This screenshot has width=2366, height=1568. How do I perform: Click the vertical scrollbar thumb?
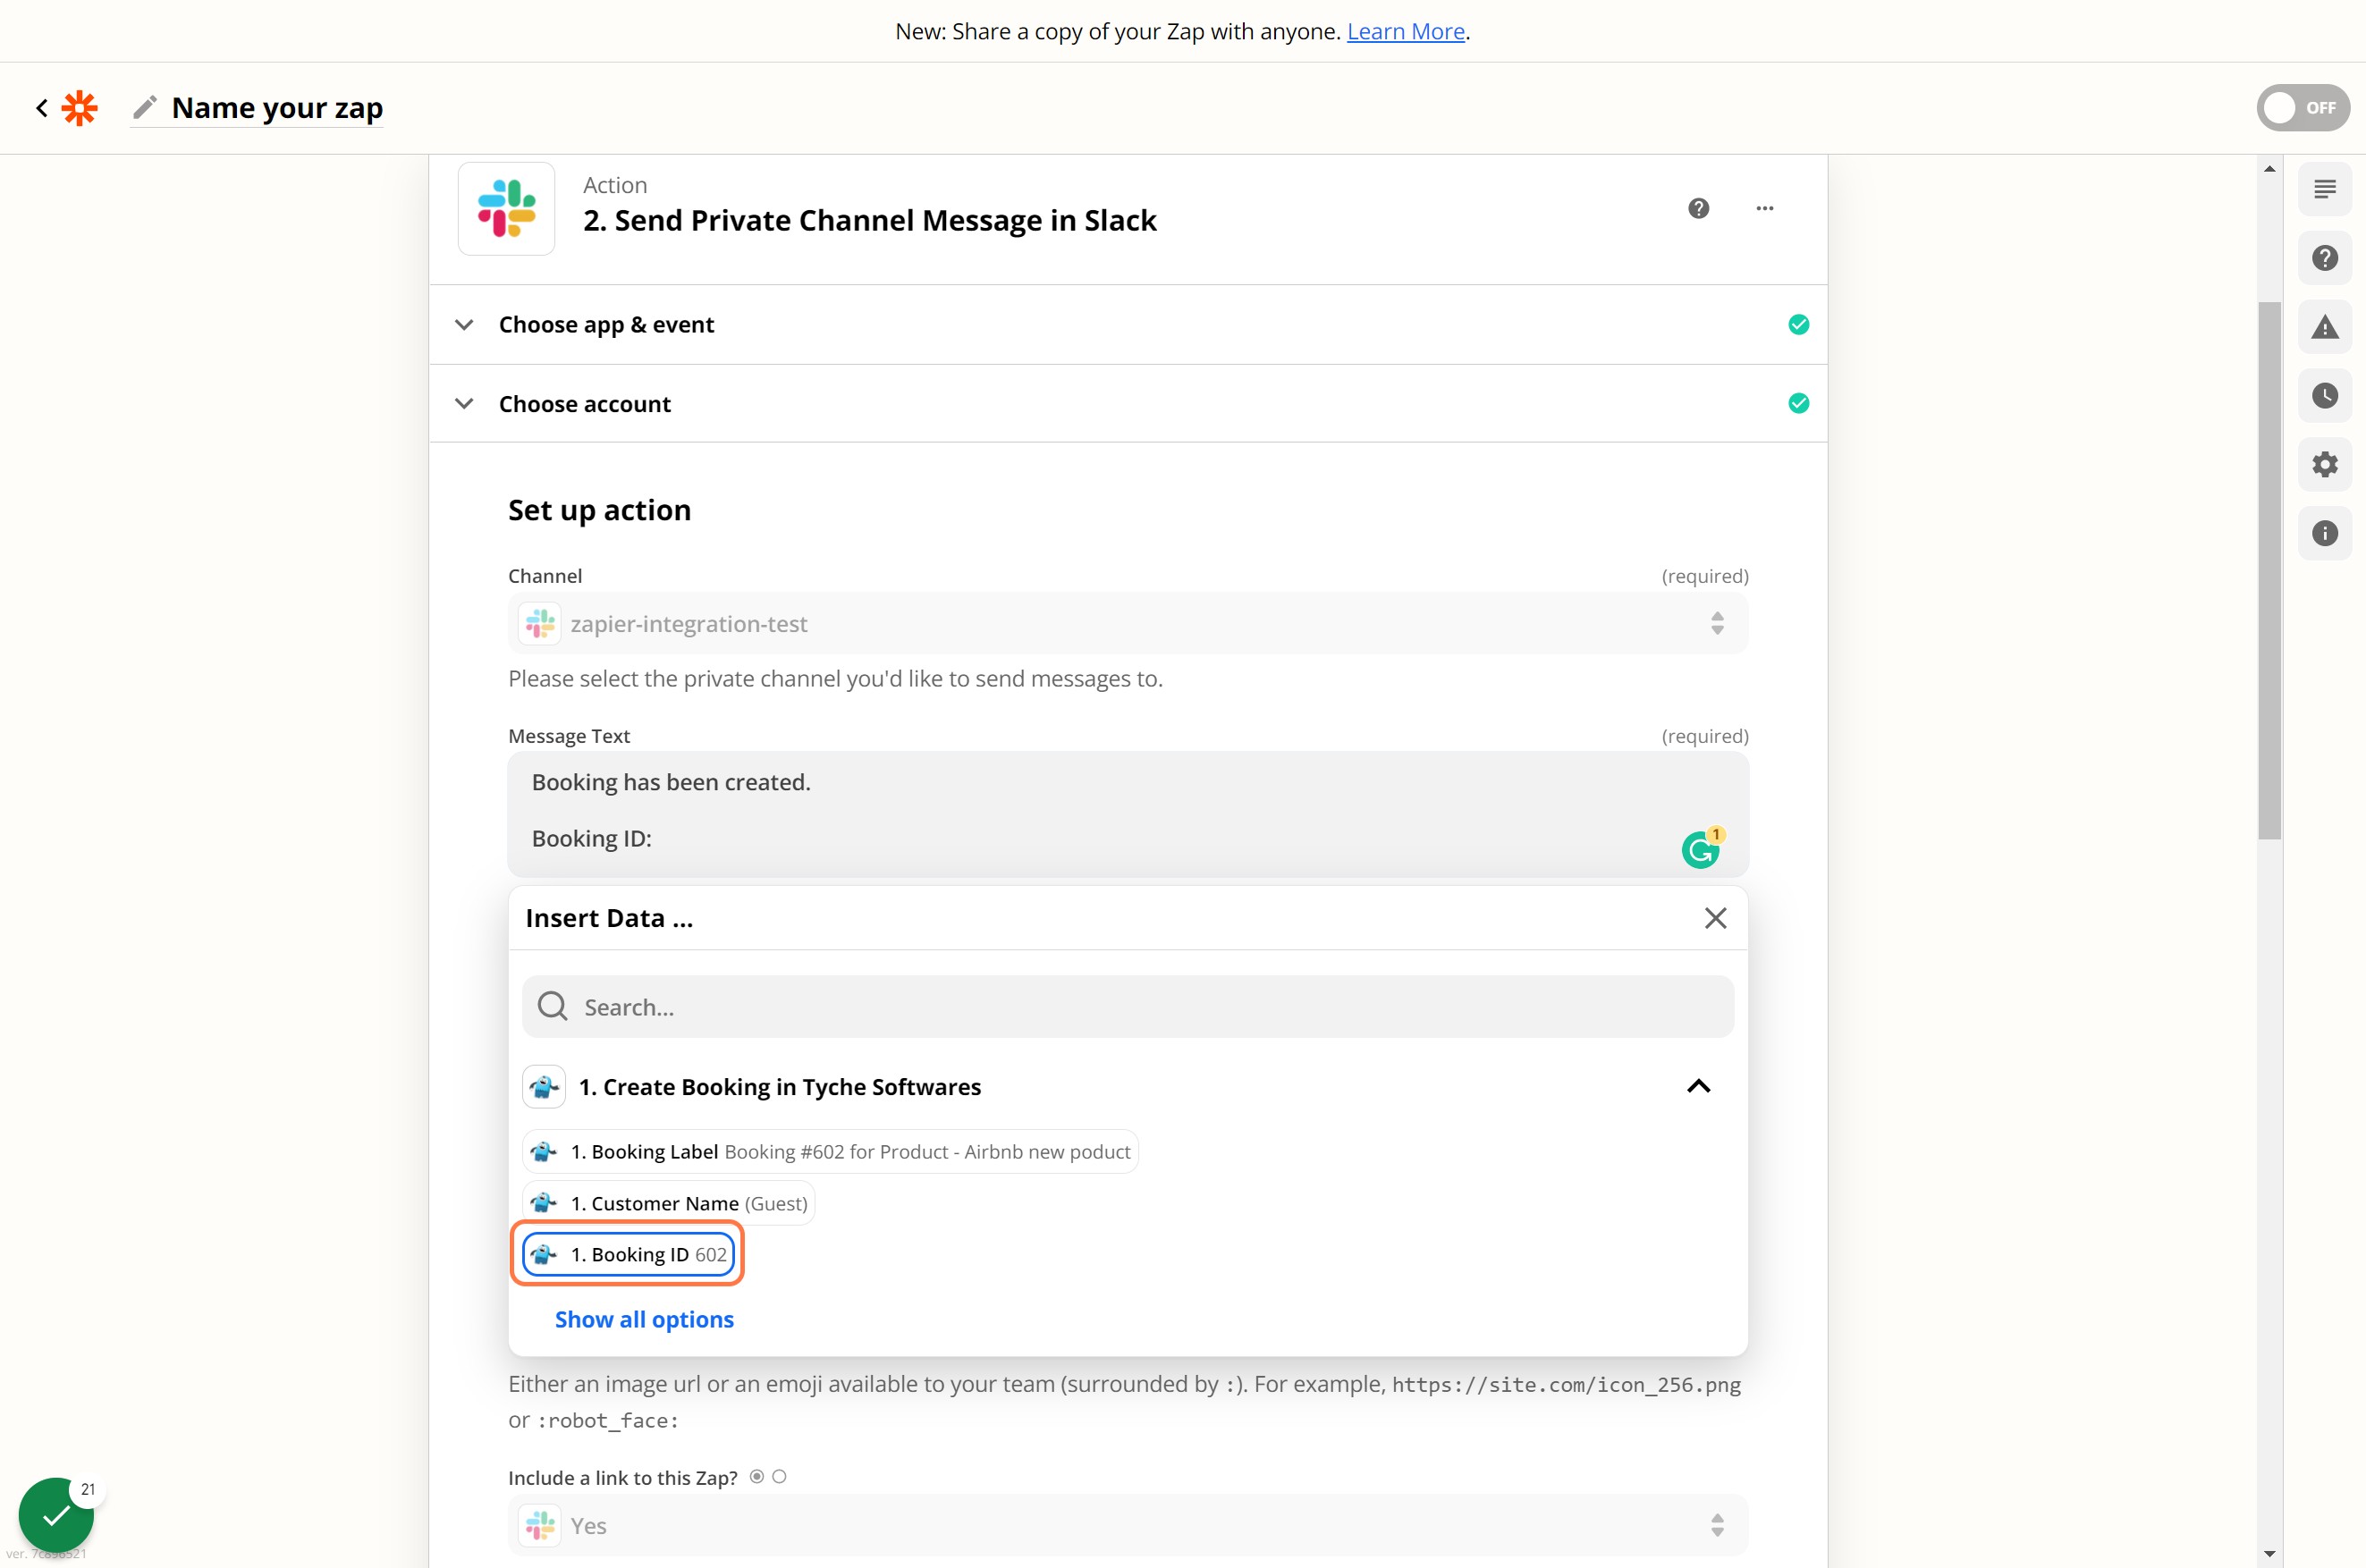2269,570
